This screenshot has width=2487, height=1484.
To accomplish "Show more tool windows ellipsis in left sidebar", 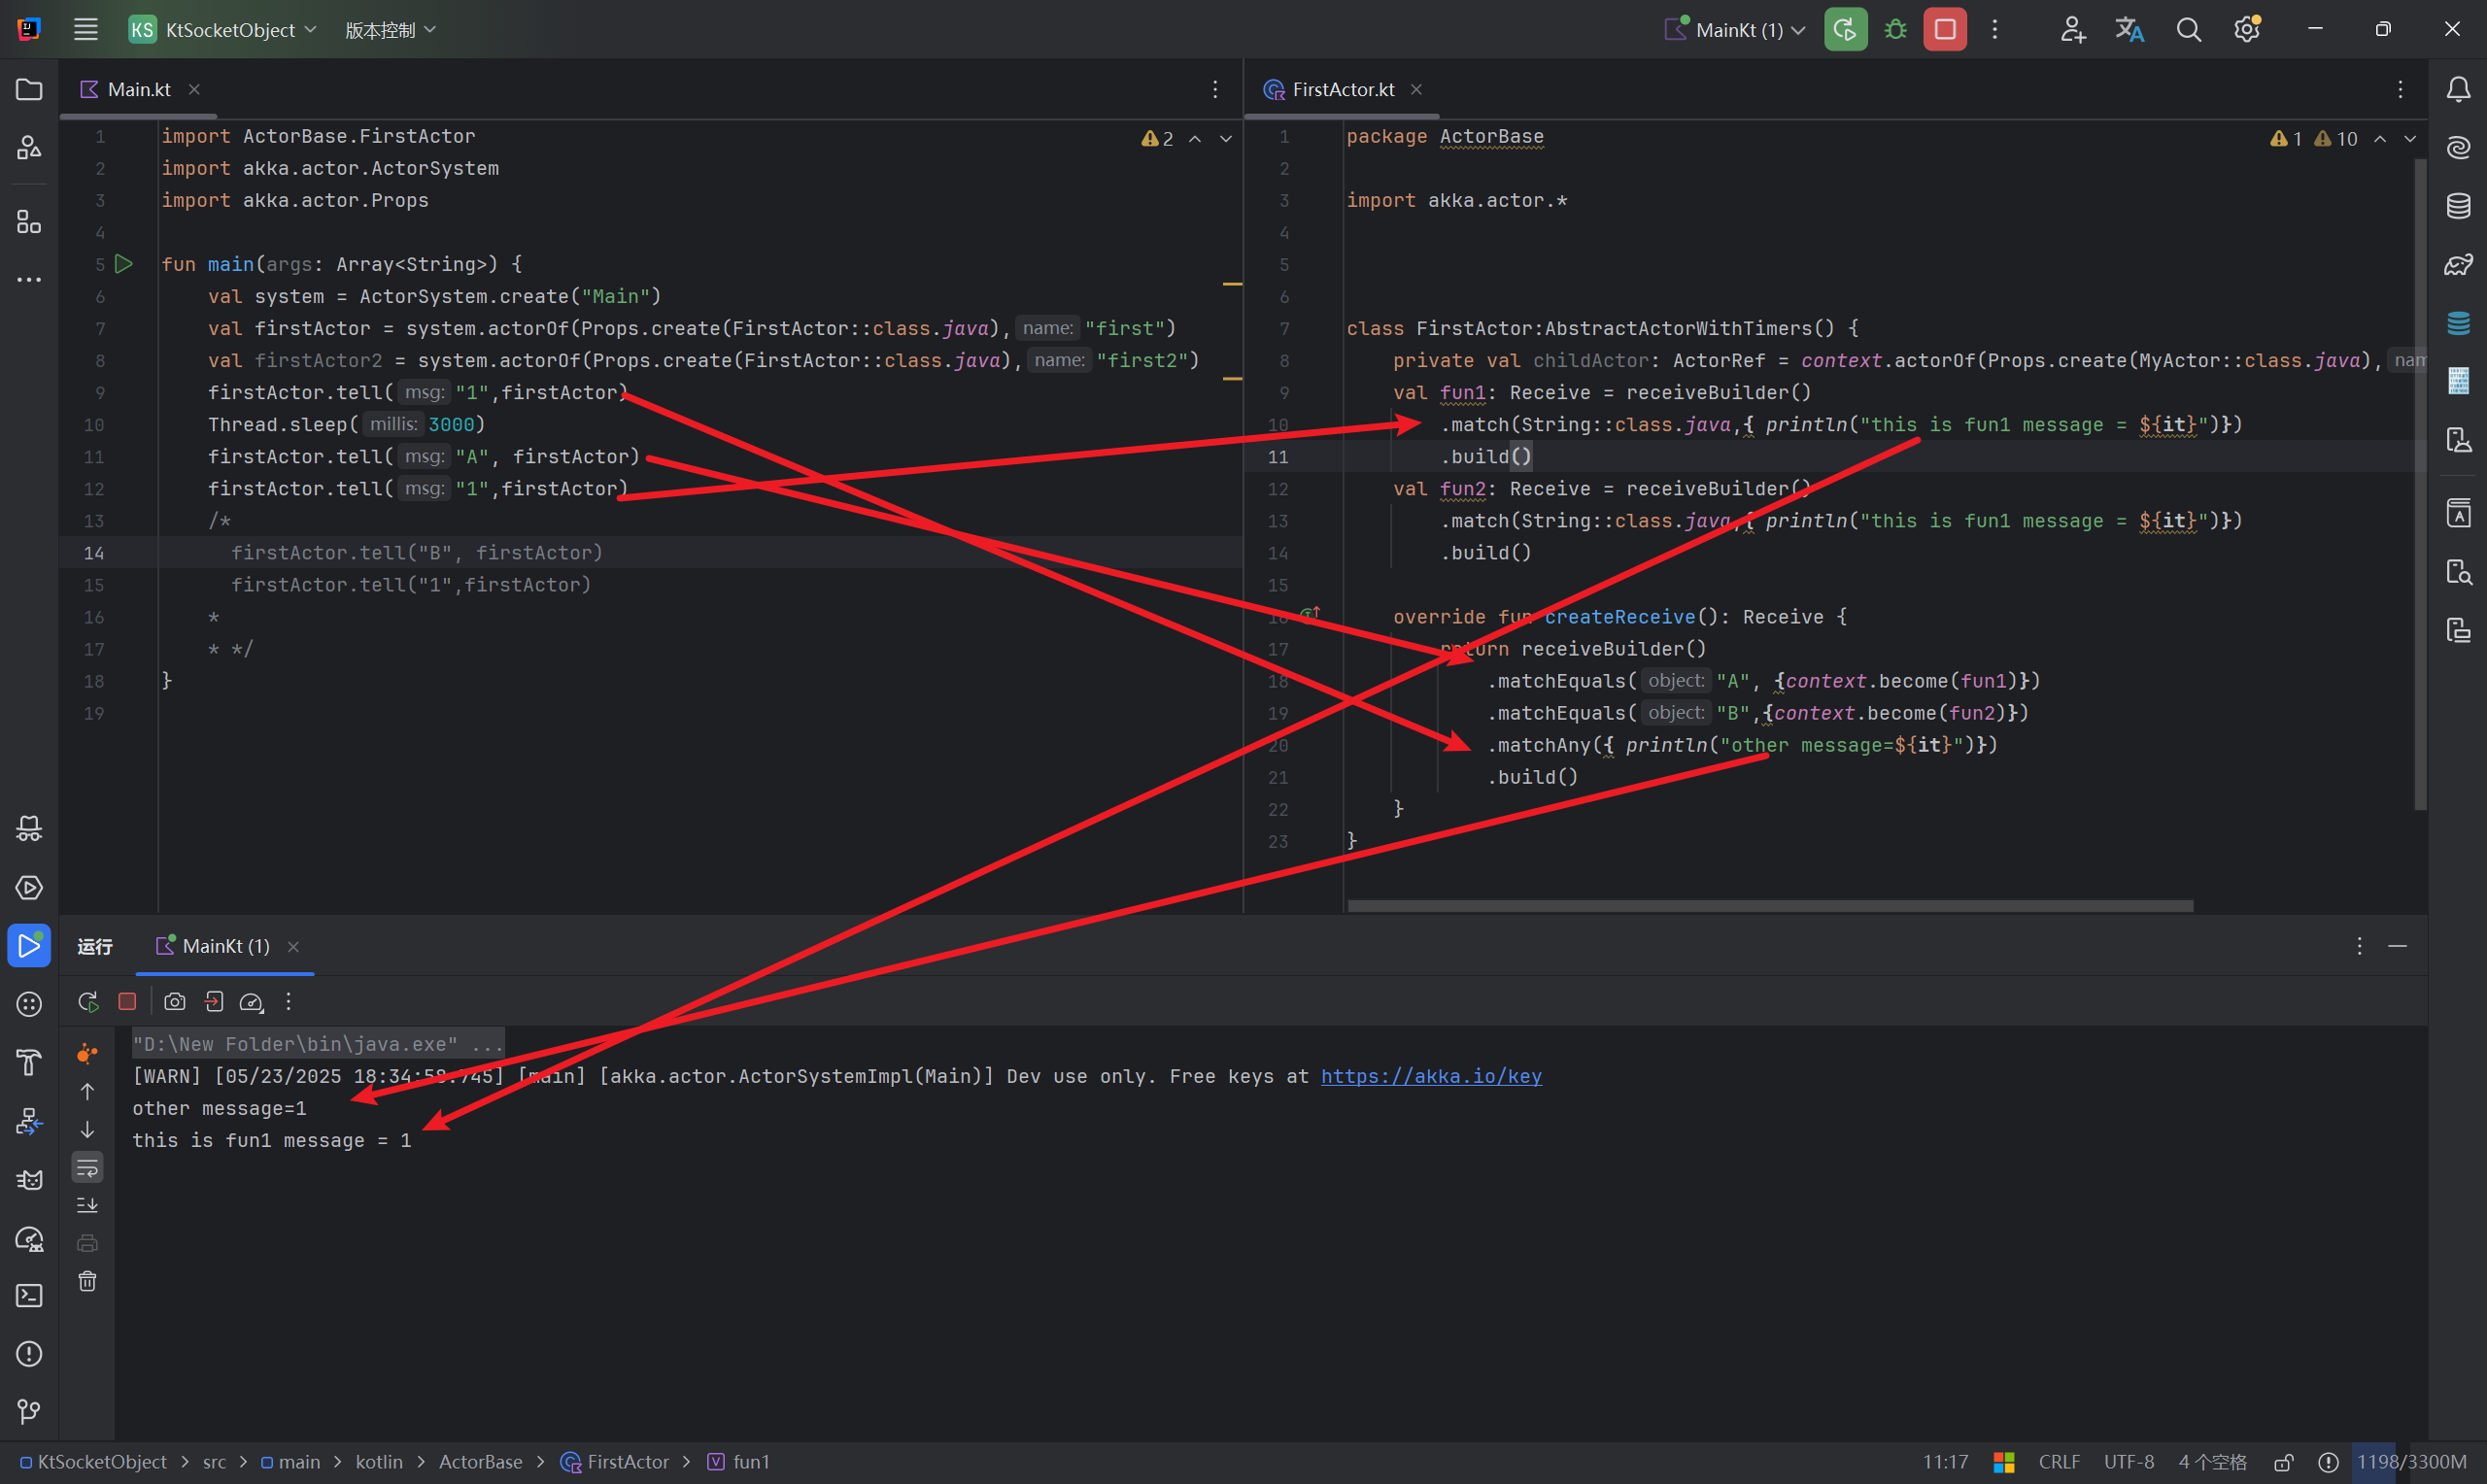I will (x=29, y=280).
